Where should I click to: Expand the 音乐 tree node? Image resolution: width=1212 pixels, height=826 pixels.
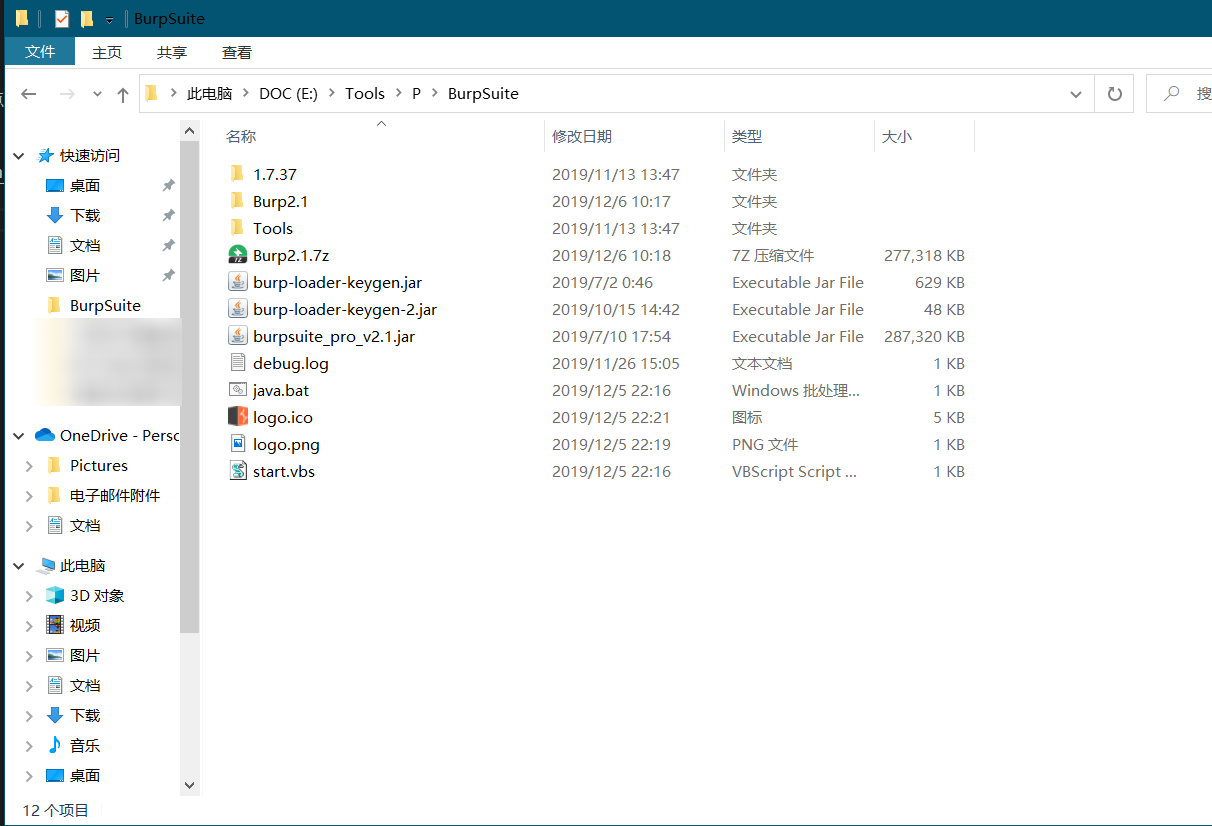click(x=29, y=745)
